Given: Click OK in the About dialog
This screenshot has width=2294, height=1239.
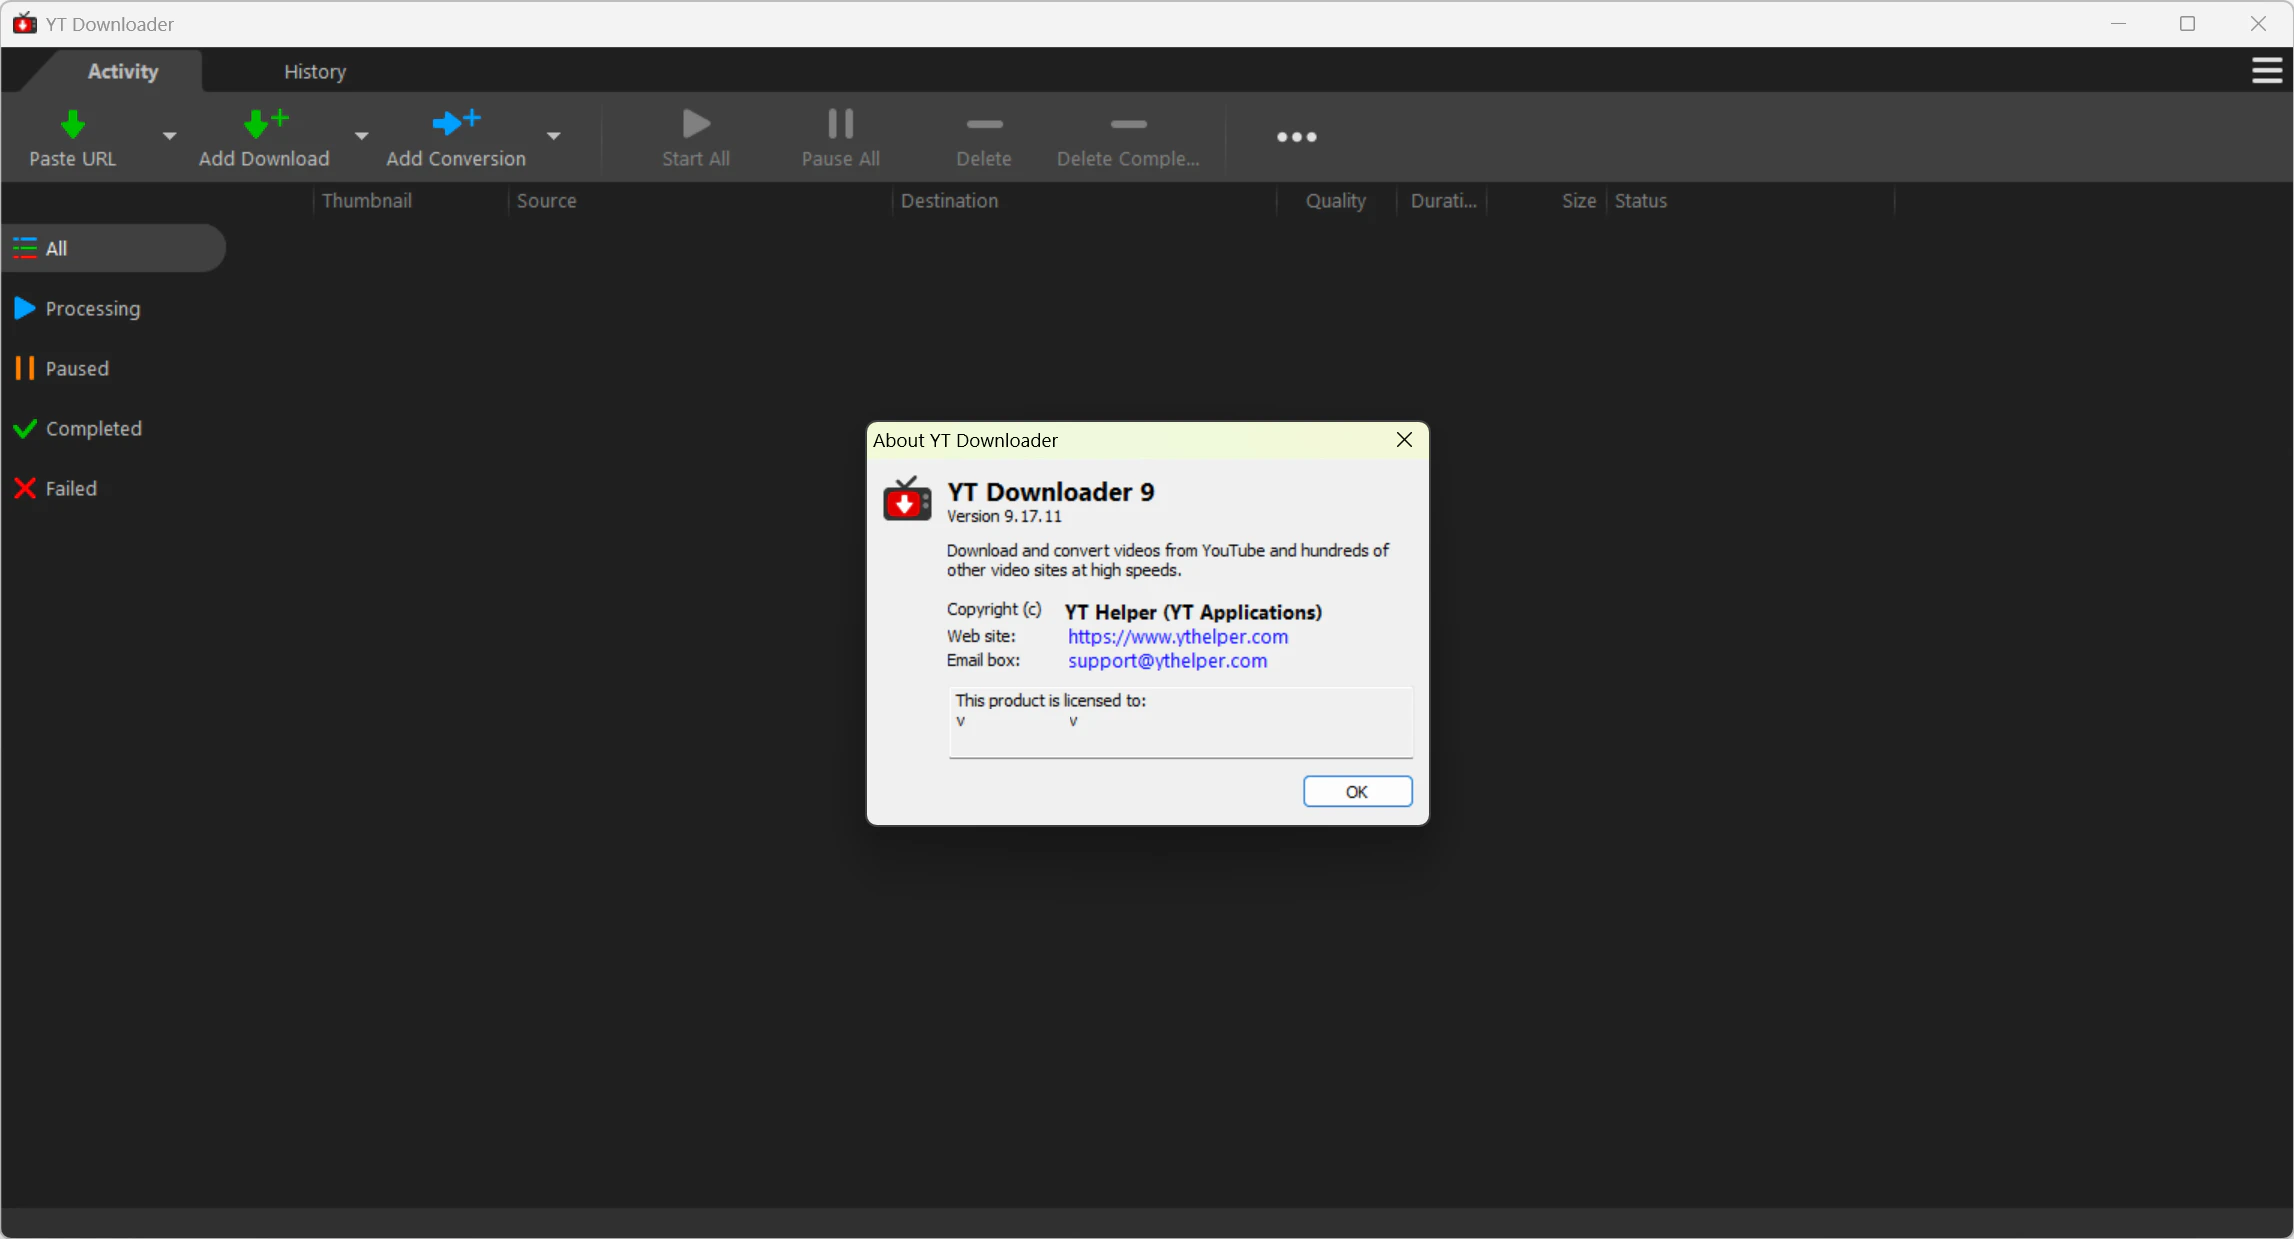Looking at the screenshot, I should coord(1356,791).
